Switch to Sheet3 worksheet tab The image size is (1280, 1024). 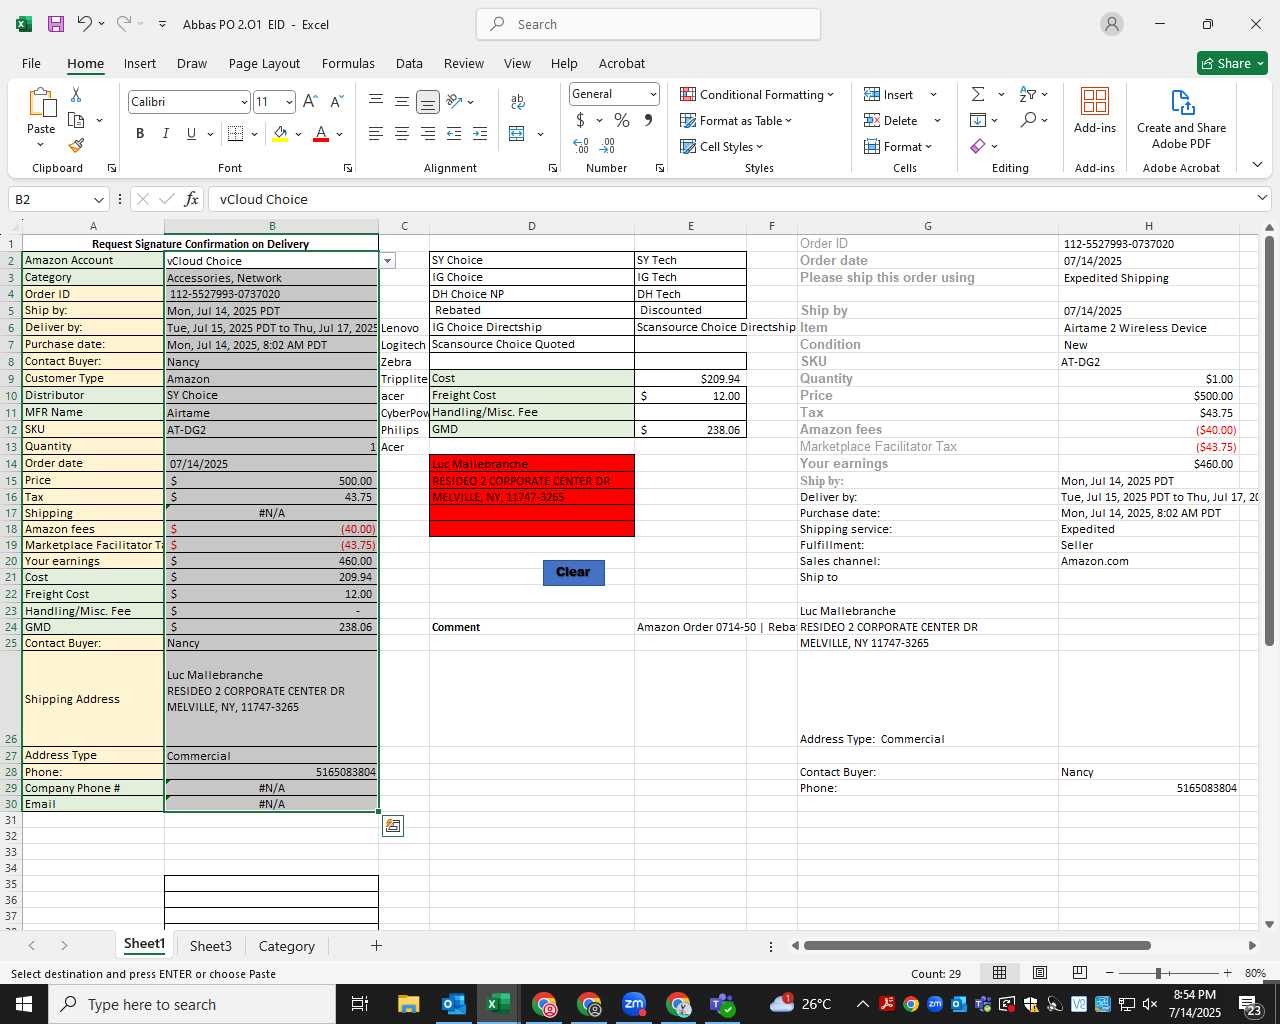coord(211,946)
